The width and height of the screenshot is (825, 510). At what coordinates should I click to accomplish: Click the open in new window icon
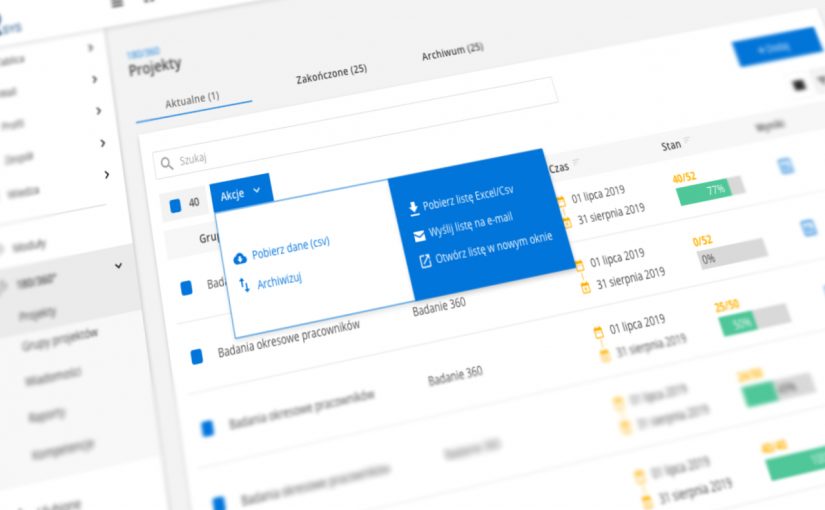coord(425,261)
